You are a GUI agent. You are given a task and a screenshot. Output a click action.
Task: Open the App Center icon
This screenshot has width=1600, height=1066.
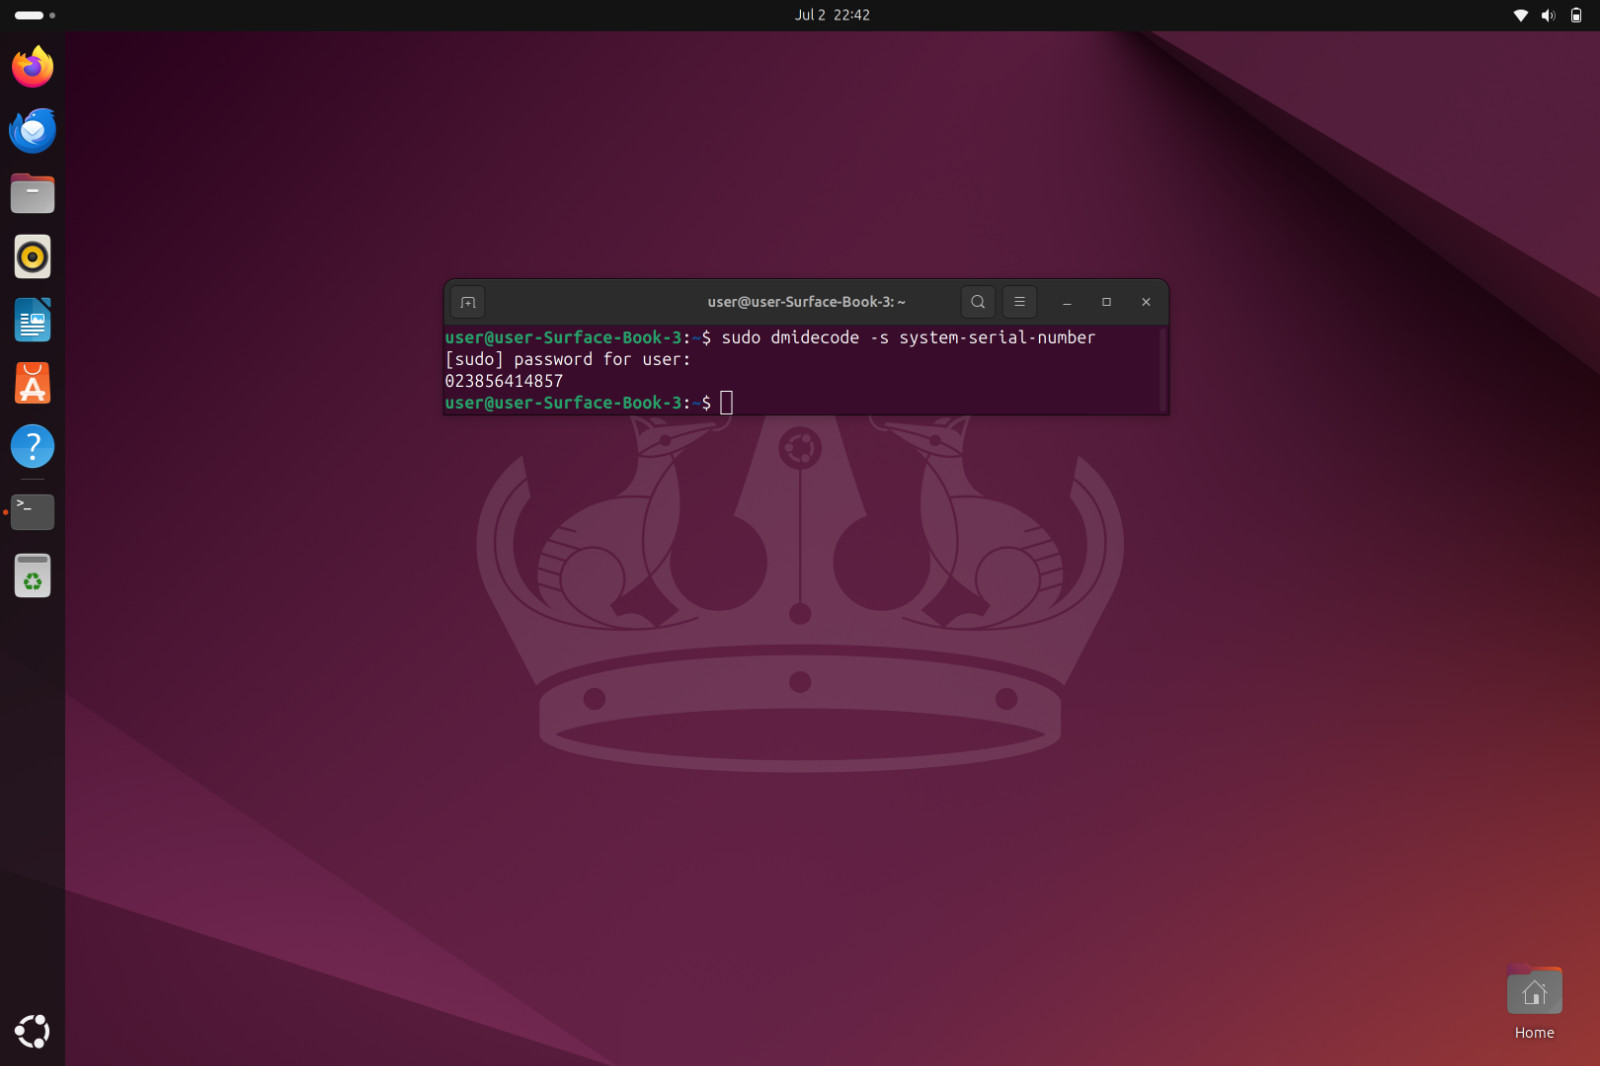(x=33, y=383)
